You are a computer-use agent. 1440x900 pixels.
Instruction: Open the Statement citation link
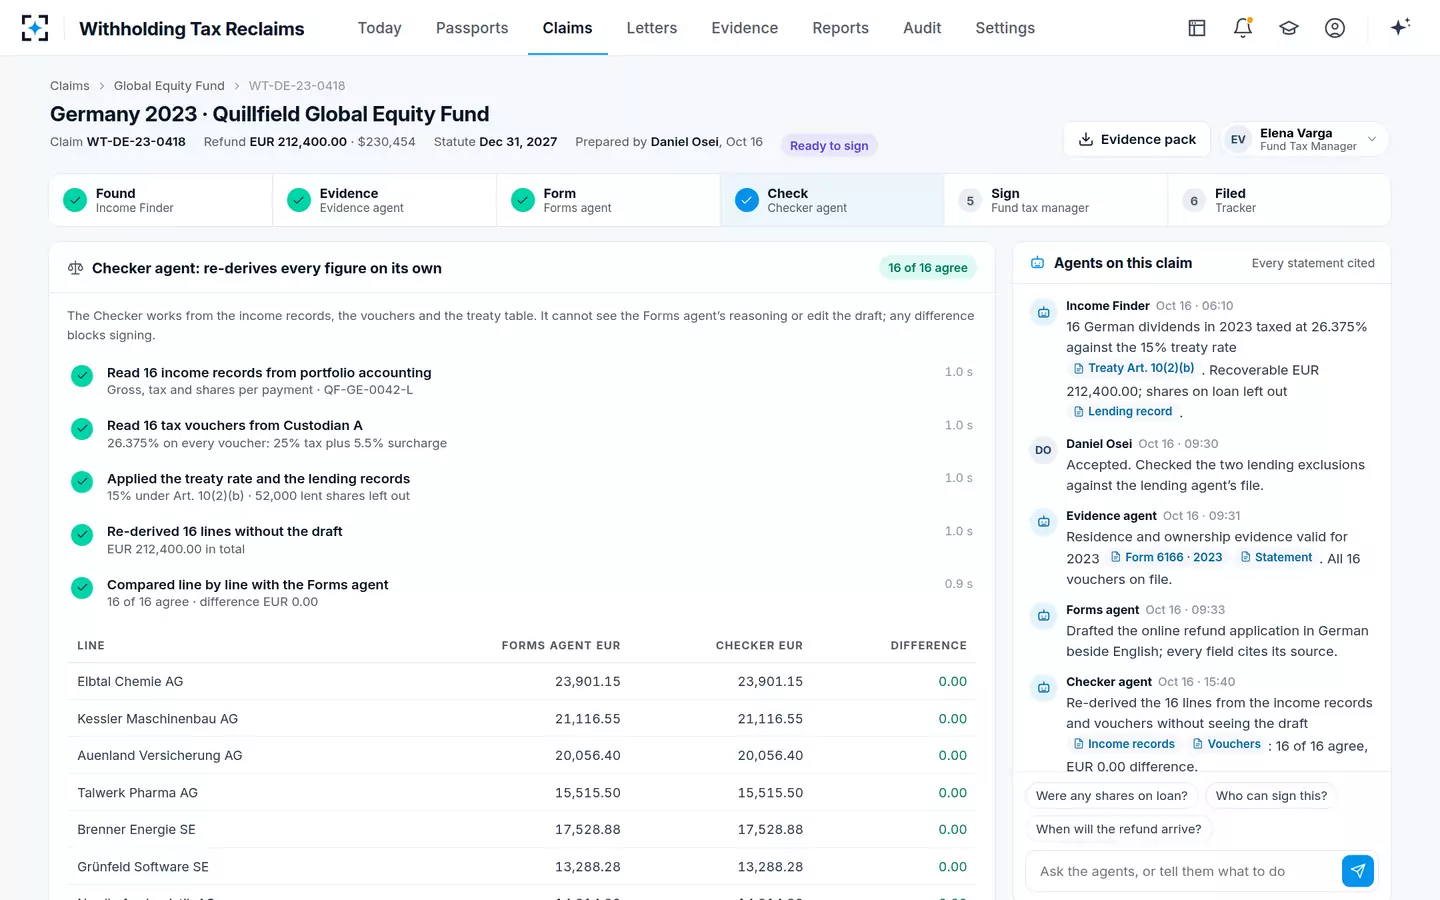pos(1277,557)
